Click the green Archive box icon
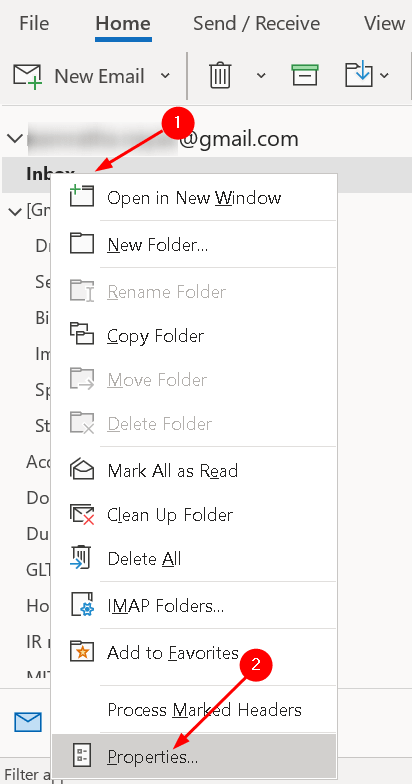The height and width of the screenshot is (784, 412). pyautogui.click(x=305, y=76)
